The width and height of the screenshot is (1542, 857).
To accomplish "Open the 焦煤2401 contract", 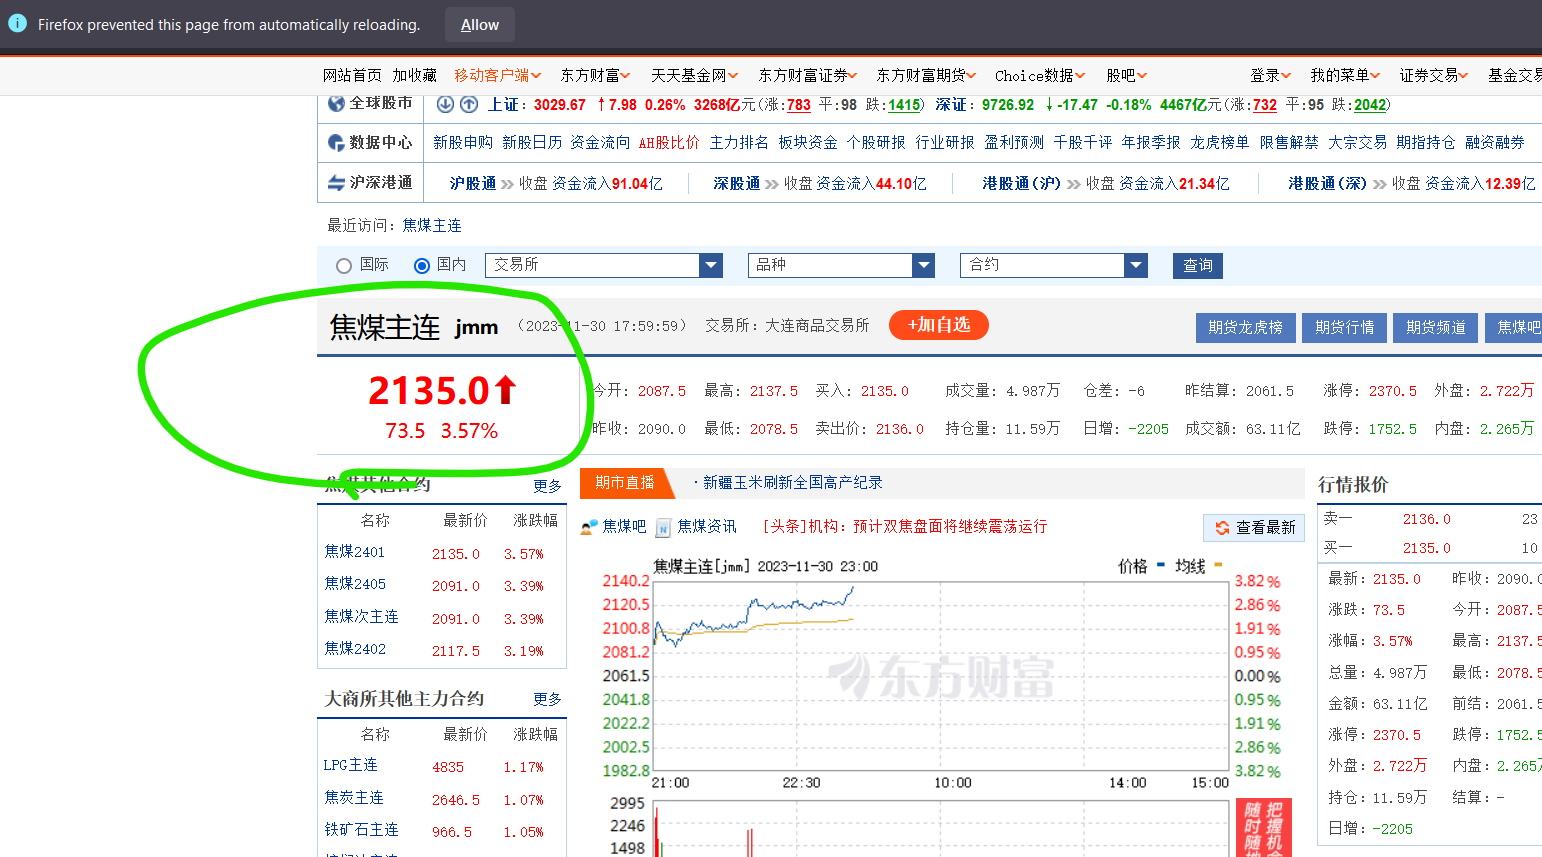I will 355,552.
